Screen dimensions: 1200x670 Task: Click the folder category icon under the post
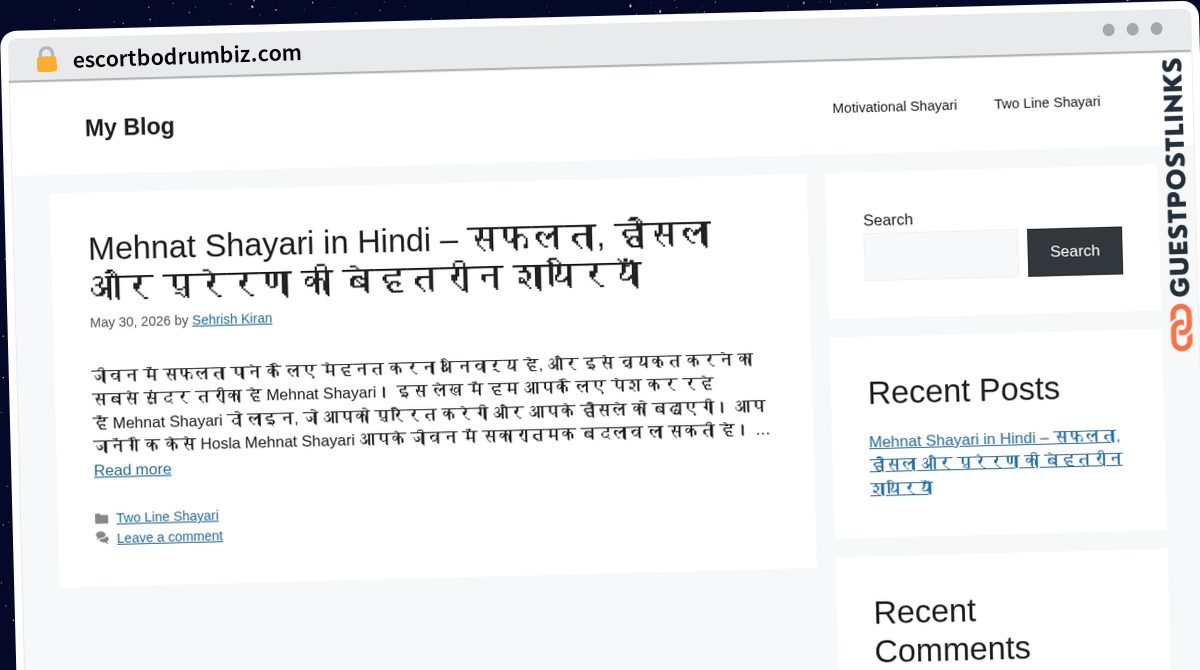[x=101, y=519]
